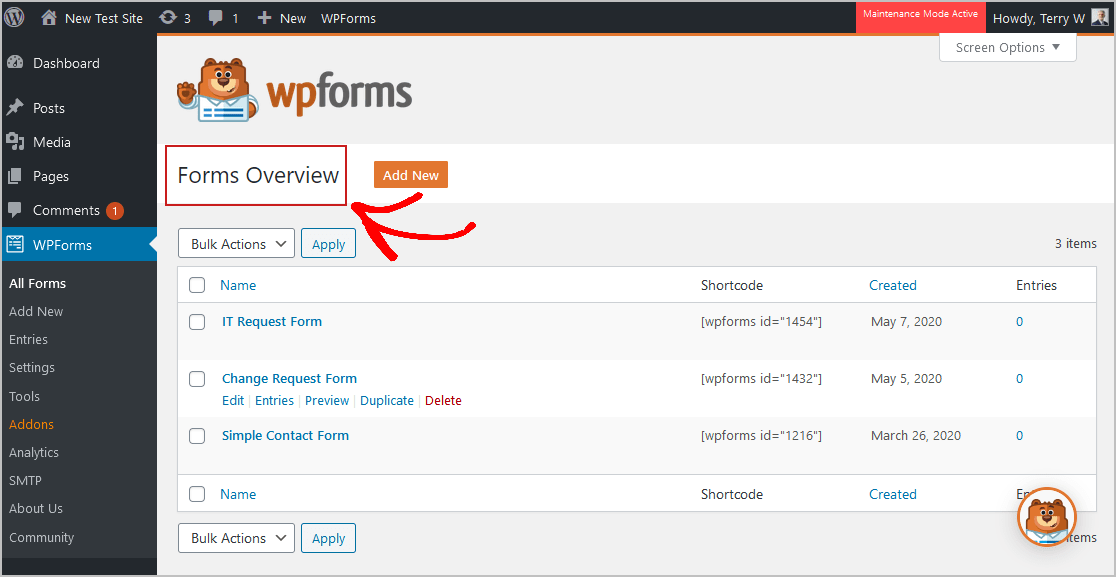
Task: Open About Us in WPForms submenu
Action: (36, 509)
